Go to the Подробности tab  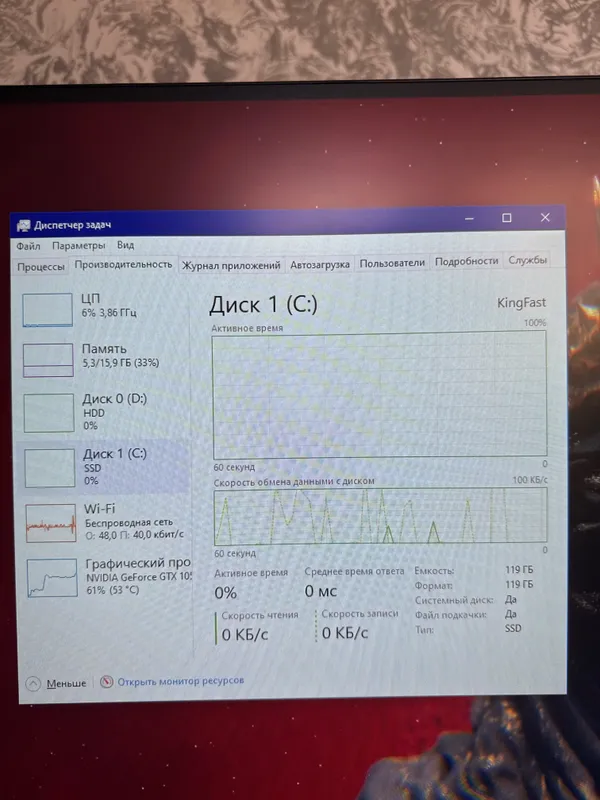pos(466,261)
